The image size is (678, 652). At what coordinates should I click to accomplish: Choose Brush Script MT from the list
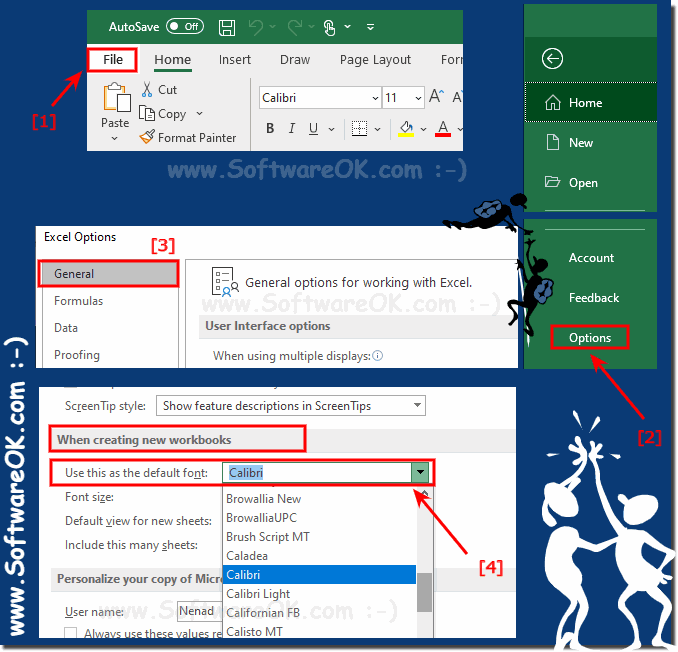[319, 537]
